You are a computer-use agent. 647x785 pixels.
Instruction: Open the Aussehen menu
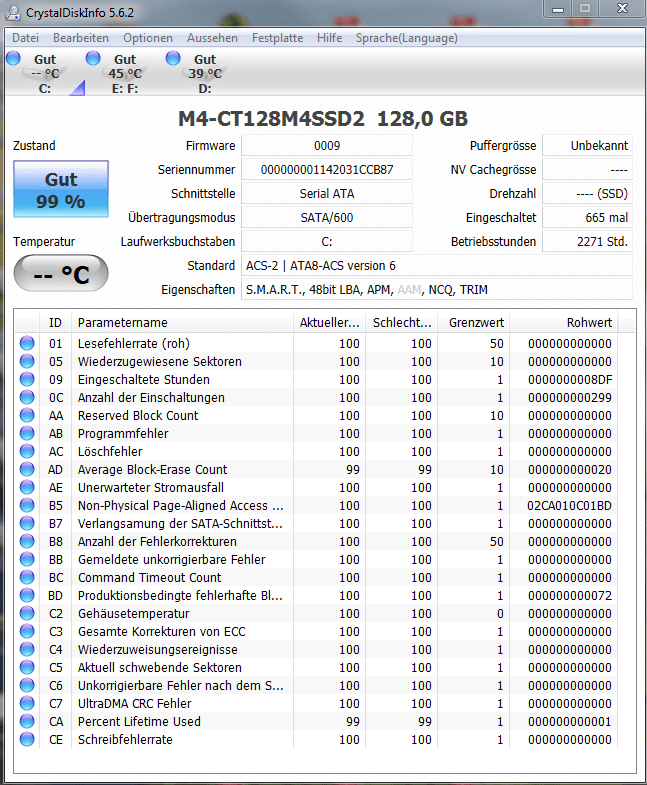click(212, 38)
